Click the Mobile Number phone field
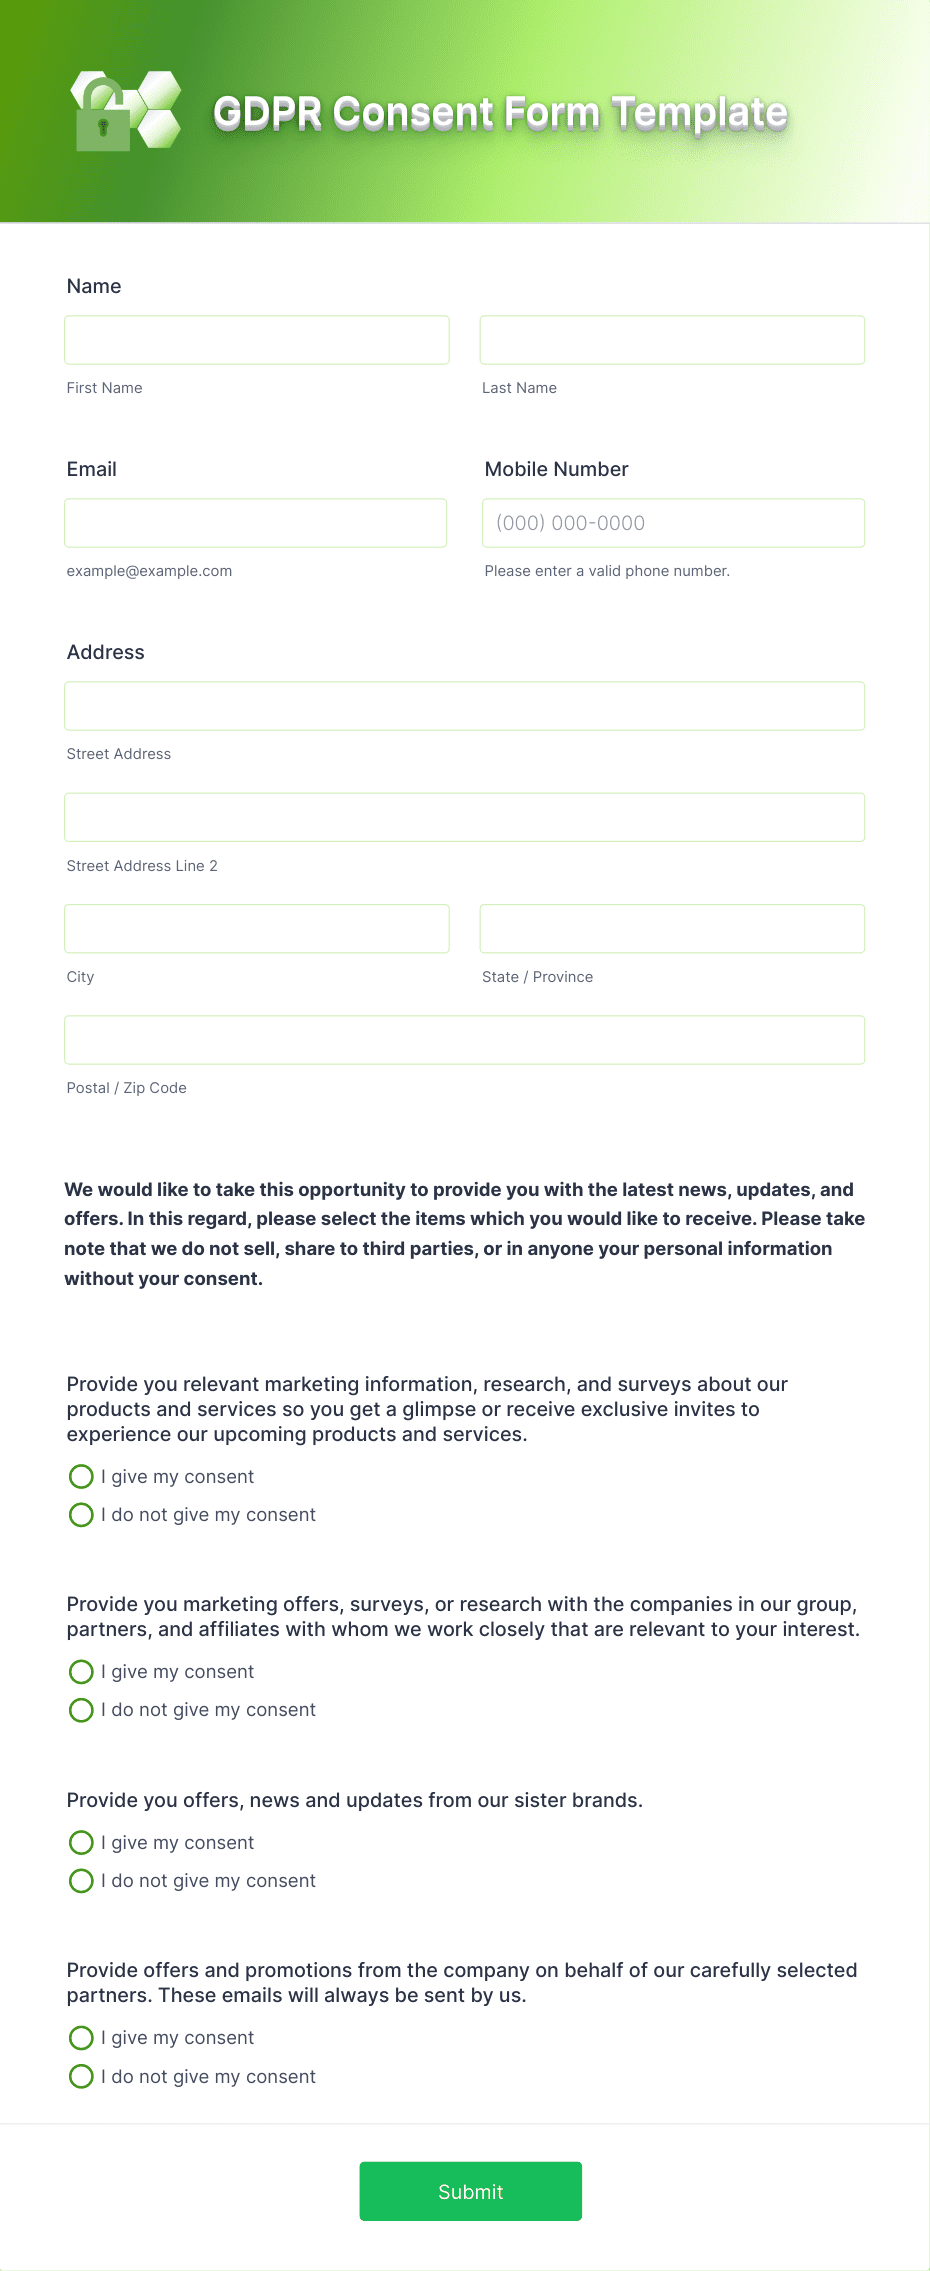930x2271 pixels. [671, 522]
